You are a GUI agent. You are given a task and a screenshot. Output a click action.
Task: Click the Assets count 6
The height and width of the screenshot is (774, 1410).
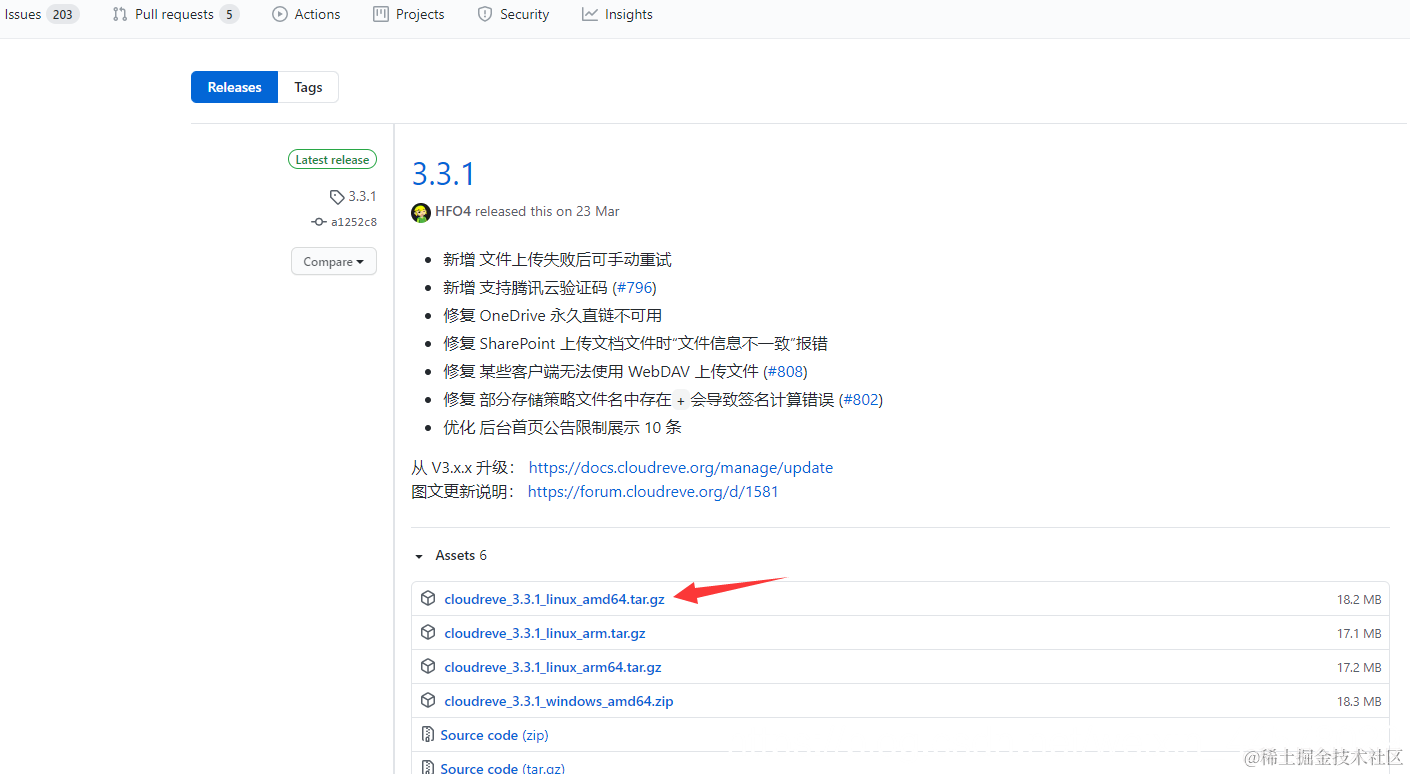(483, 555)
